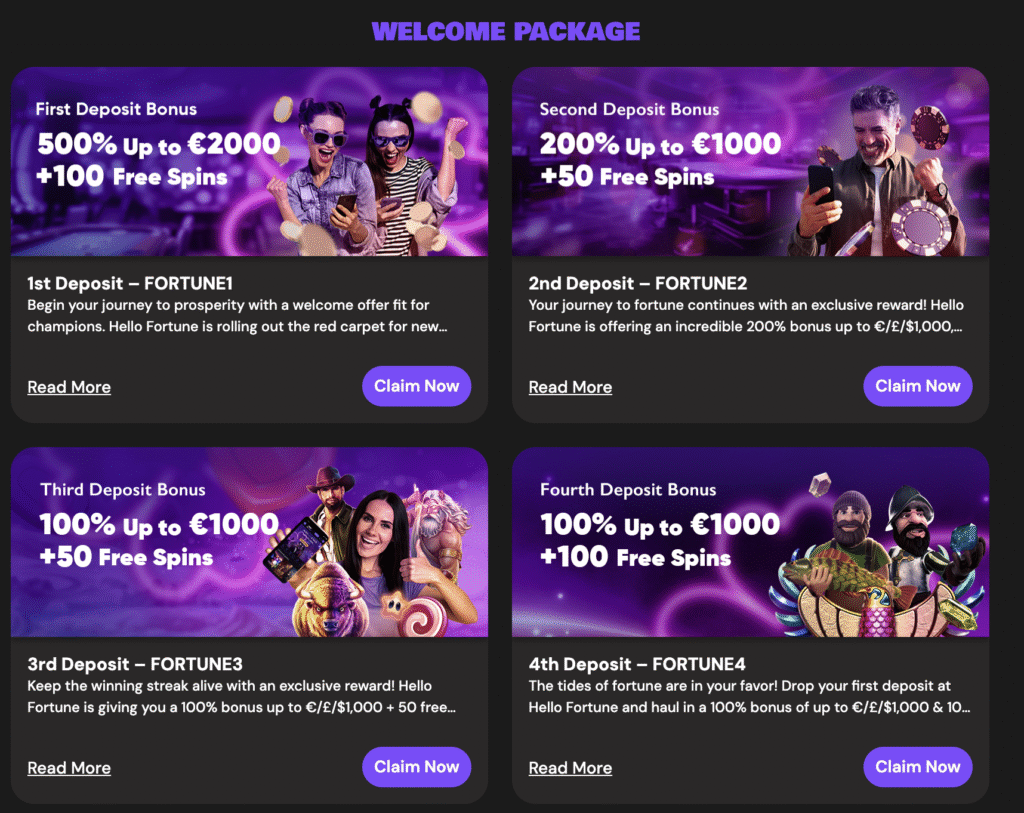Open Read More under 3rd Deposit FORTUNE3
Image resolution: width=1024 pixels, height=813 pixels.
[x=68, y=768]
